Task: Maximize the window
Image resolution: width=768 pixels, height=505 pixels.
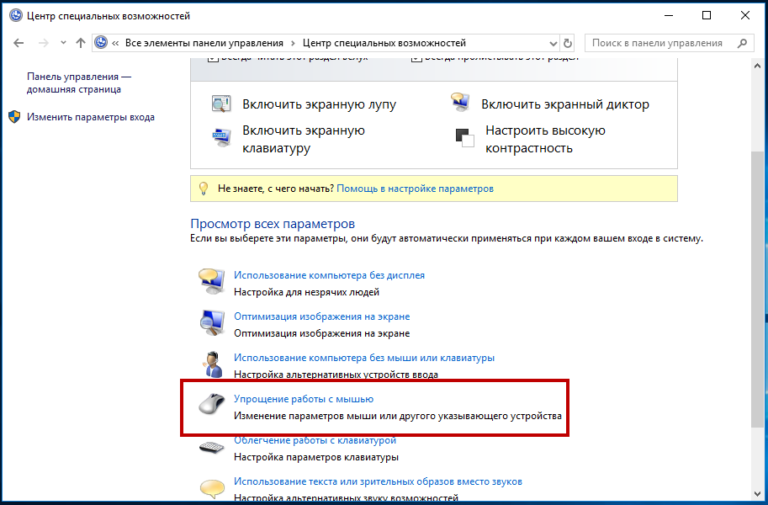Action: tap(706, 15)
